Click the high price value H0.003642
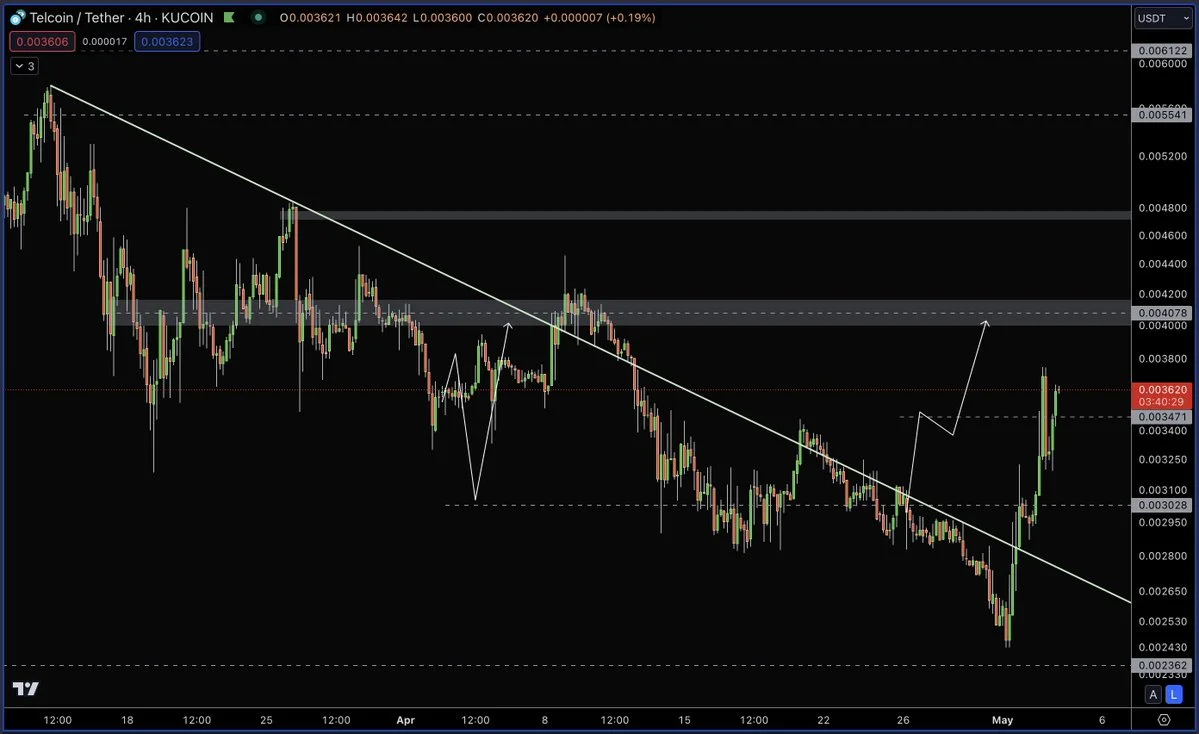 point(376,18)
